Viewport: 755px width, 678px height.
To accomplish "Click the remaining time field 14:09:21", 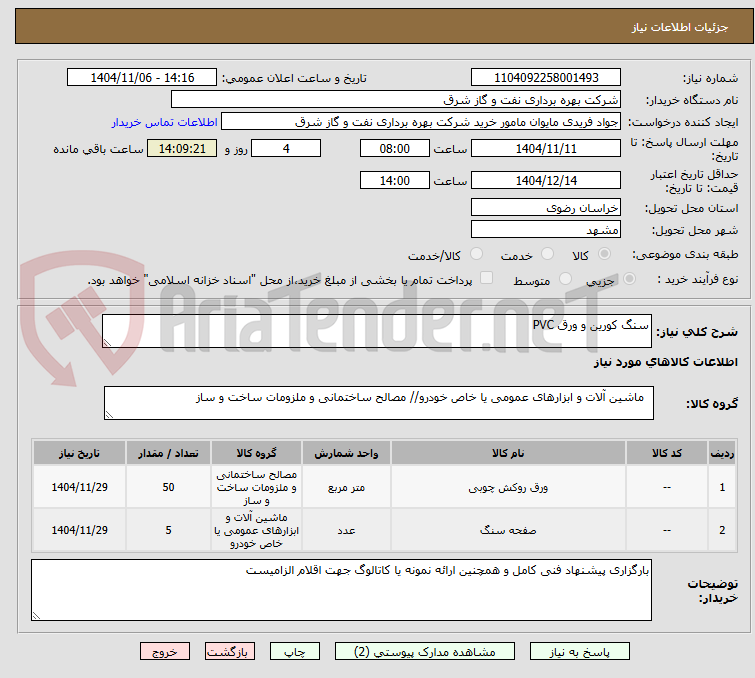I will pos(182,148).
